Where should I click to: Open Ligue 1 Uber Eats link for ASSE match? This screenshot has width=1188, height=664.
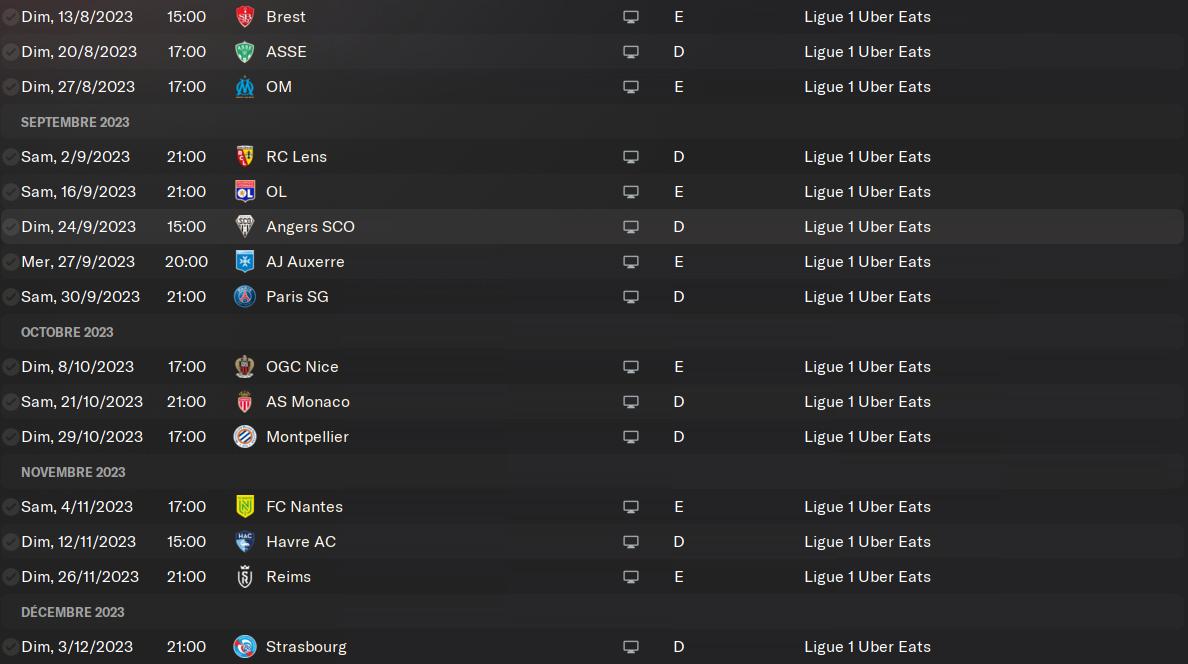point(867,52)
